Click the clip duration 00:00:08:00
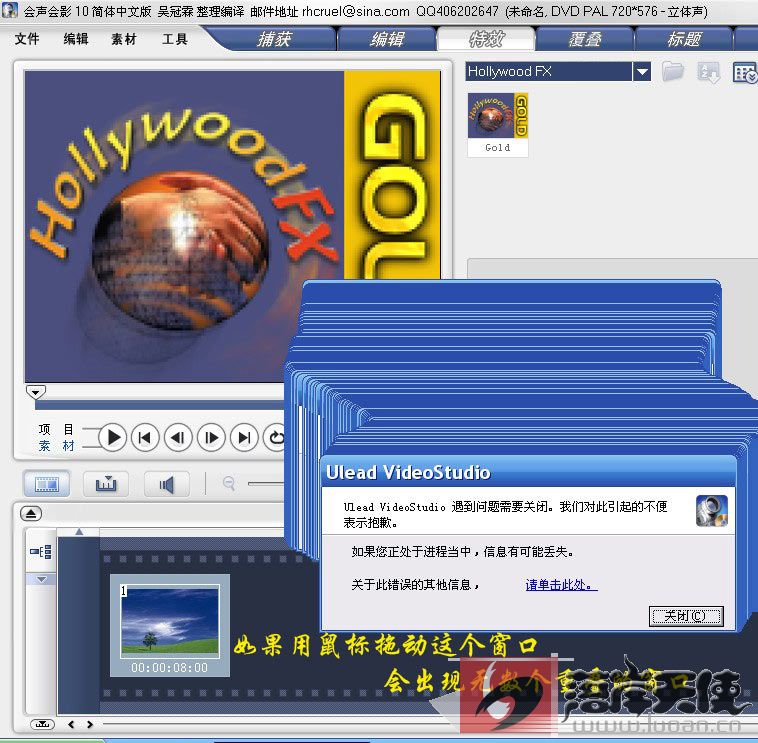This screenshot has width=758, height=743. [169, 668]
